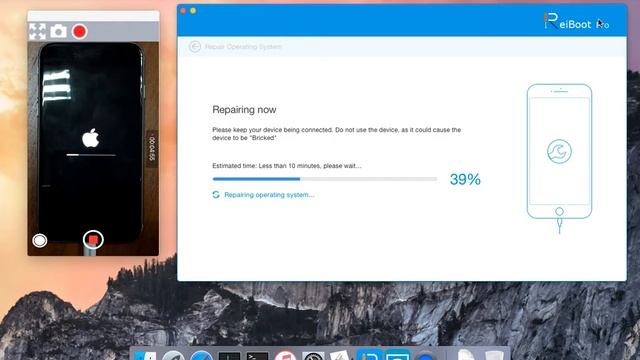
Task: Click the 00:04:55 recording timer label
Action: (152, 149)
